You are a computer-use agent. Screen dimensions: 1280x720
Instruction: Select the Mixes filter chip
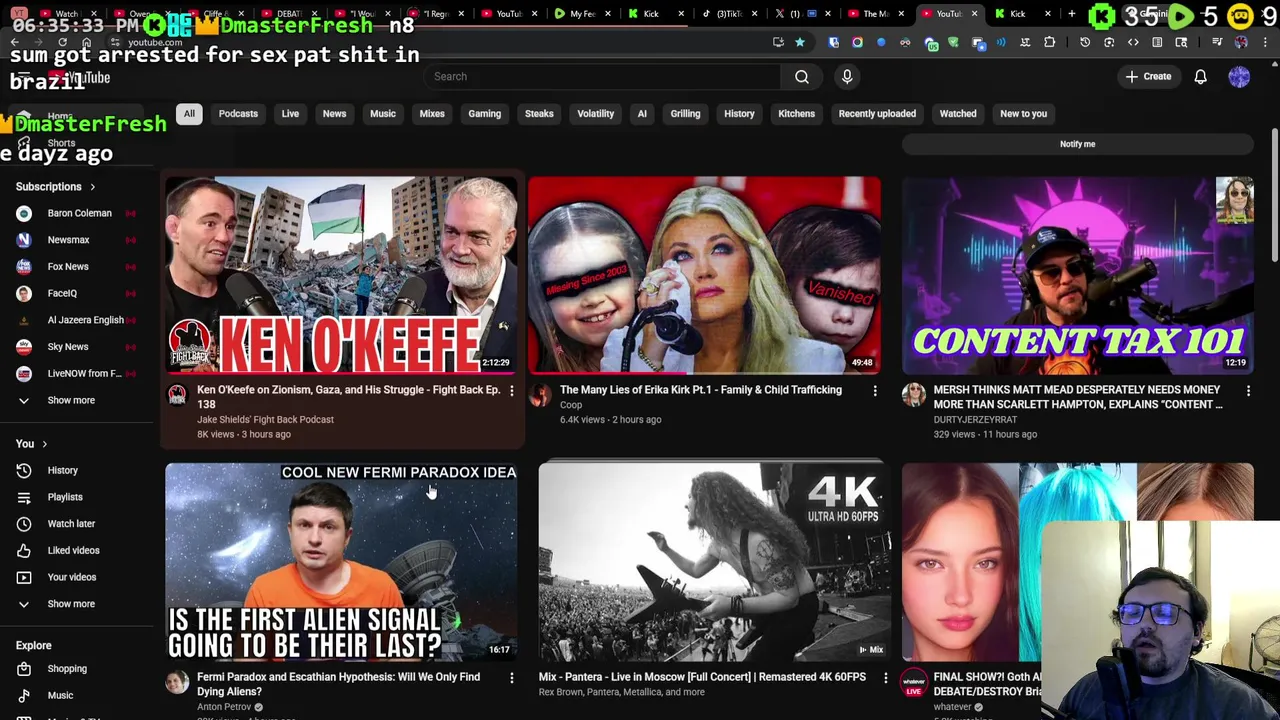pos(432,114)
